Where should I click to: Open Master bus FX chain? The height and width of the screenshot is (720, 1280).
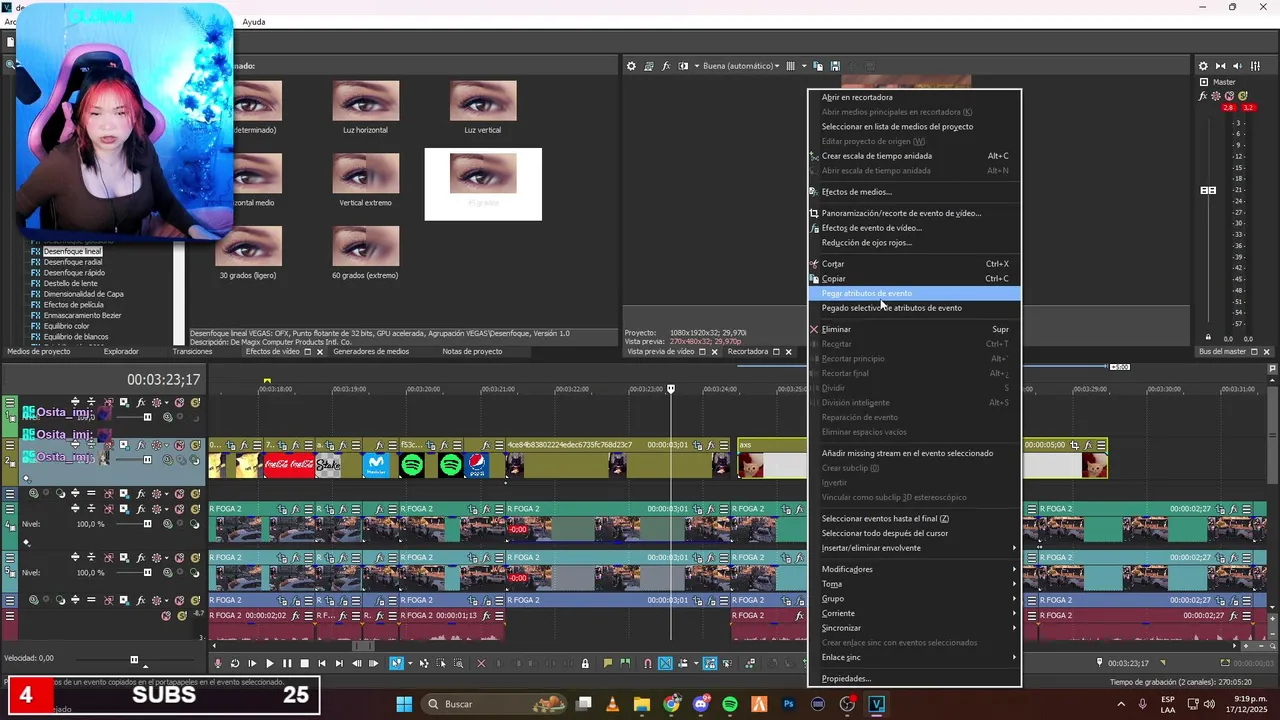1203,96
